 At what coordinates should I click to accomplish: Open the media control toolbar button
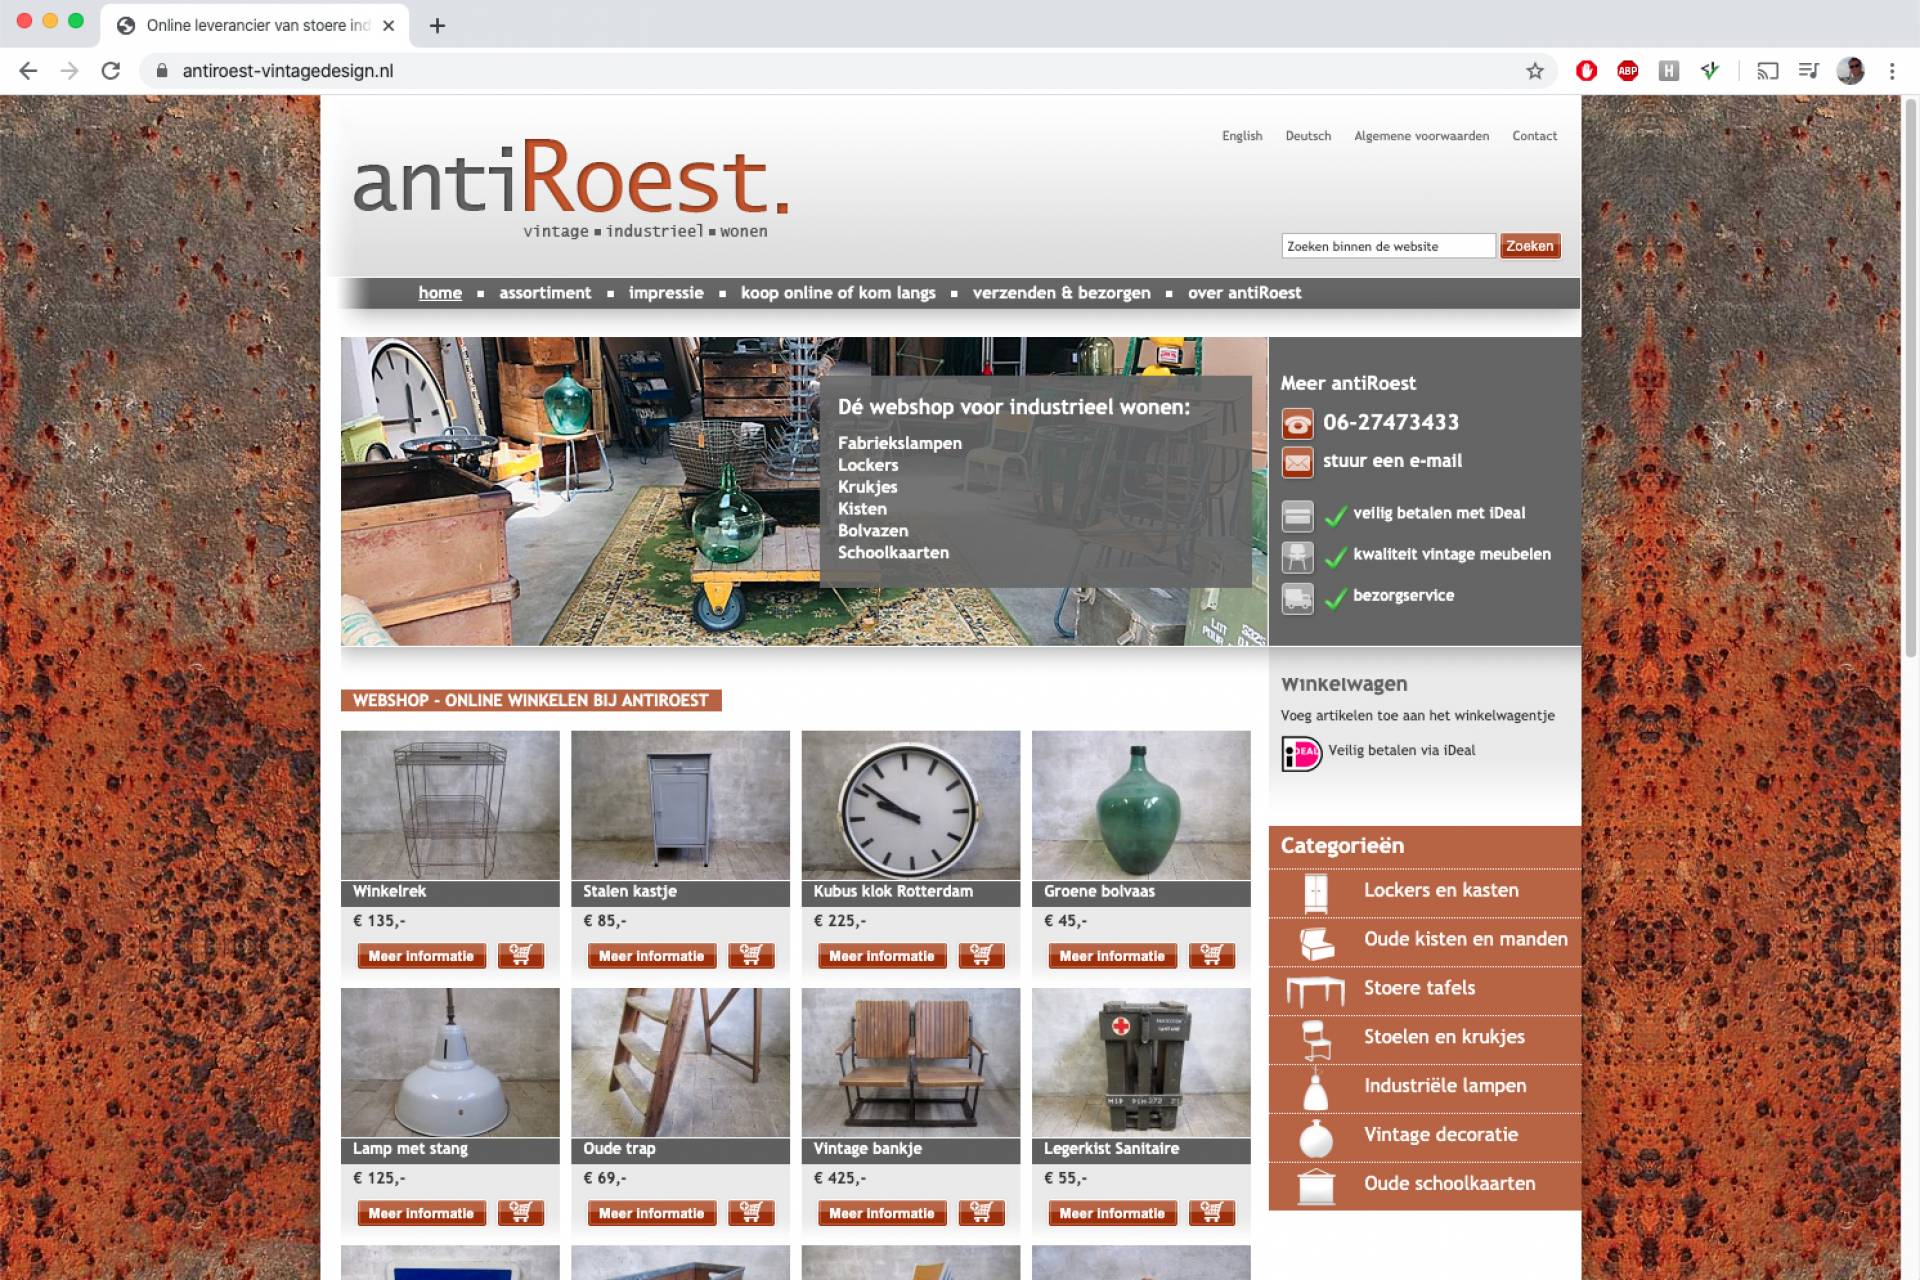pos(1808,71)
